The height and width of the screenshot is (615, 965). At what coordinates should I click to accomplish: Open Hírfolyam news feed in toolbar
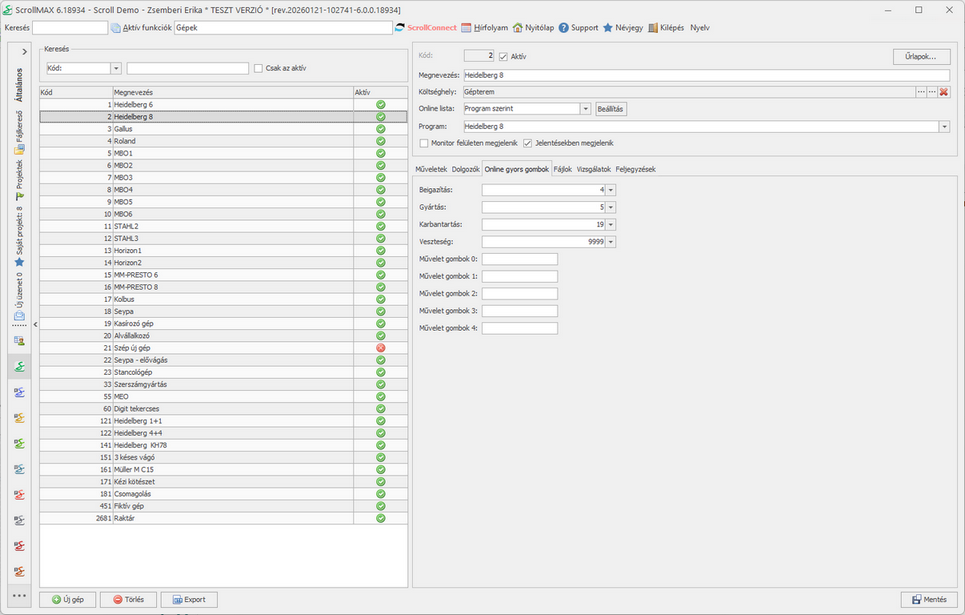467,28
